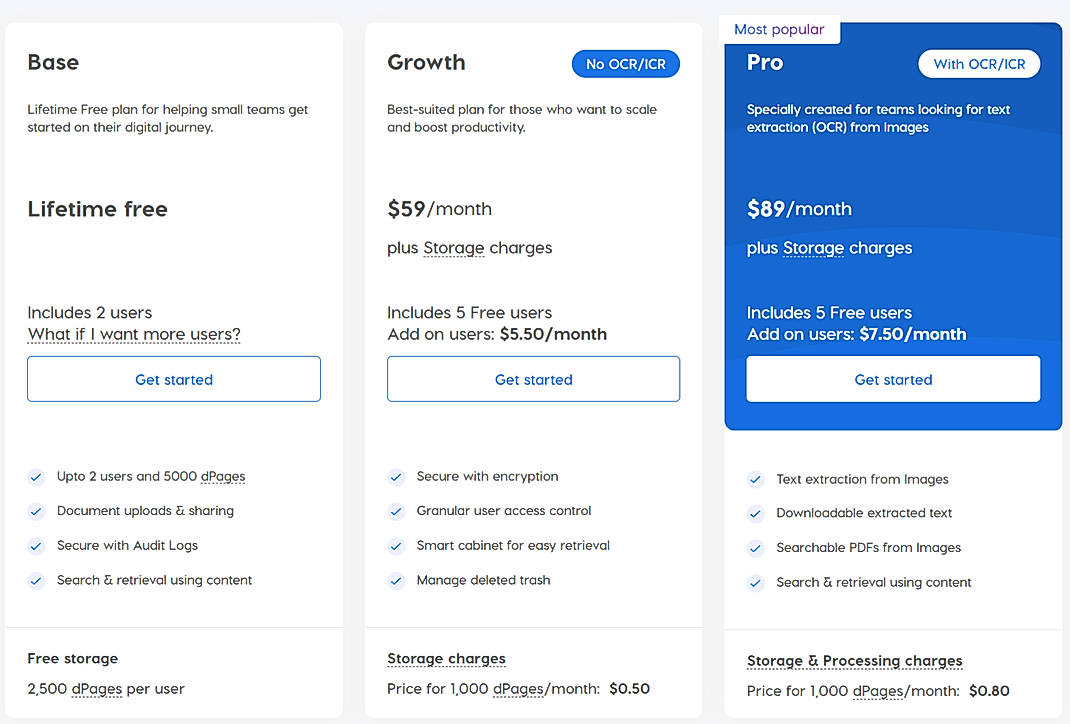This screenshot has width=1070, height=724.
Task: Select the 'Most popular' tab above the Pro card
Action: (x=779, y=29)
